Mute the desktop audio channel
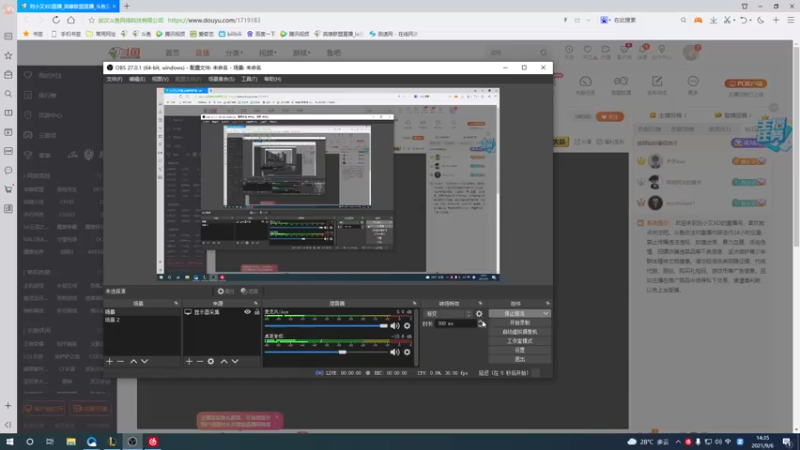Screen dimensions: 800x450 click(x=395, y=352)
